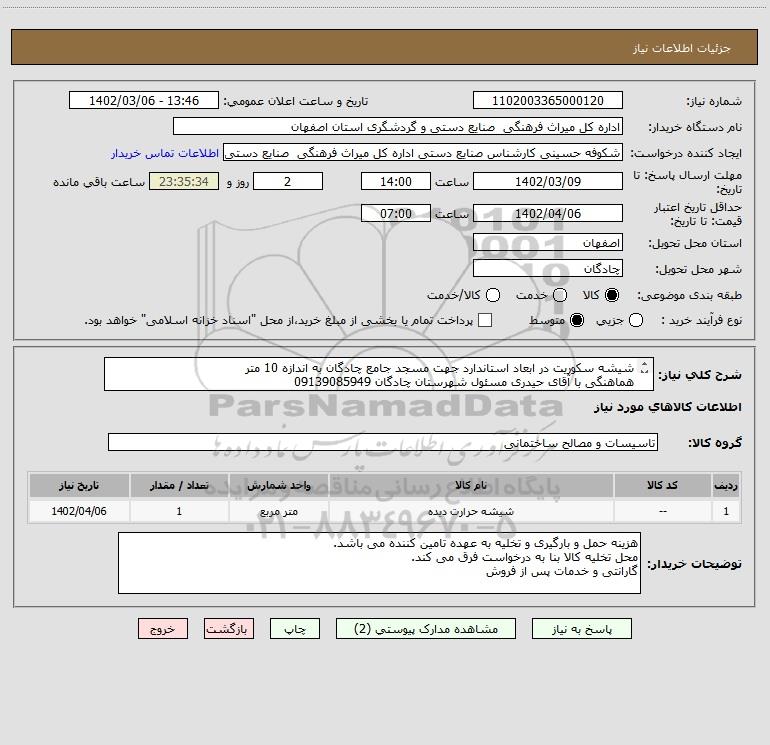Select the متوسط purchase type radio

point(577,320)
